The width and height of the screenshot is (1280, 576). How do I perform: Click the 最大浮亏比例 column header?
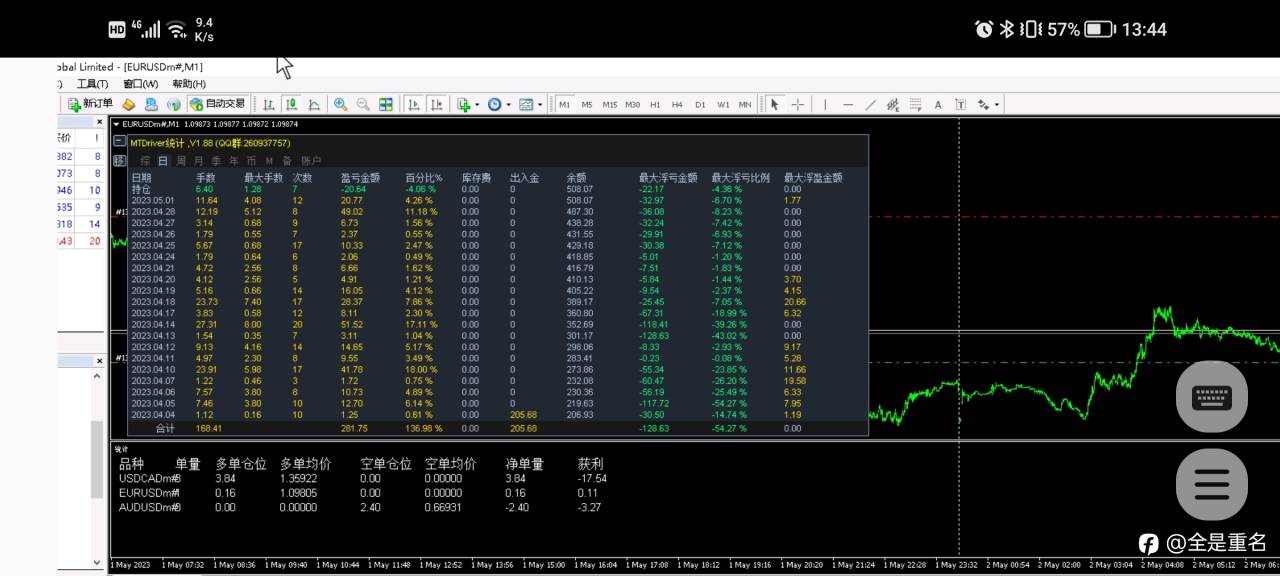point(740,177)
